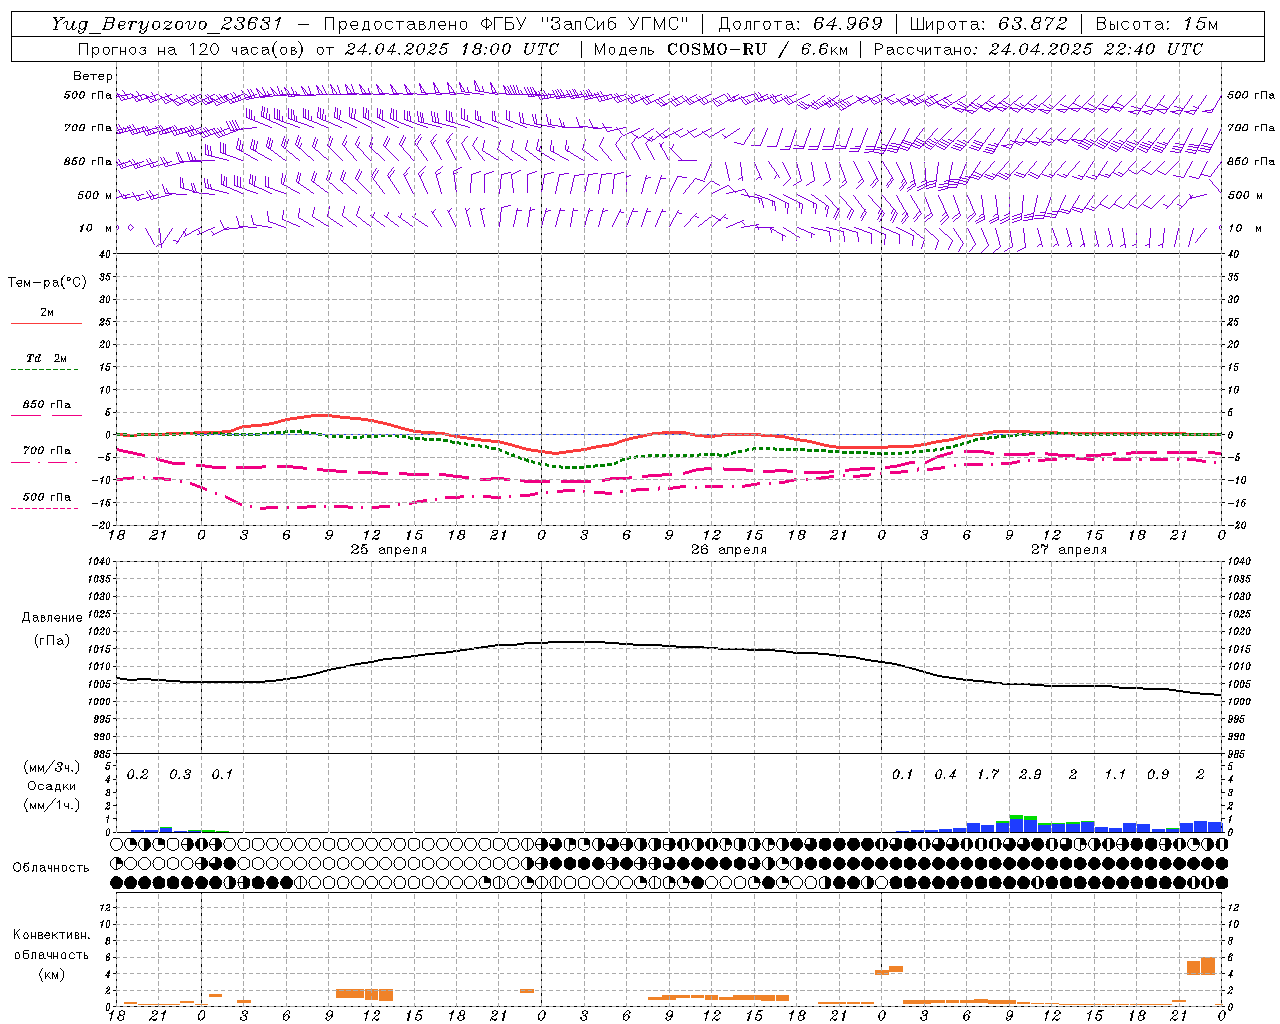Click the station title Yug_Beryozovo_23631
Image resolution: width=1280 pixels, height=1024 pixels.
(x=167, y=24)
